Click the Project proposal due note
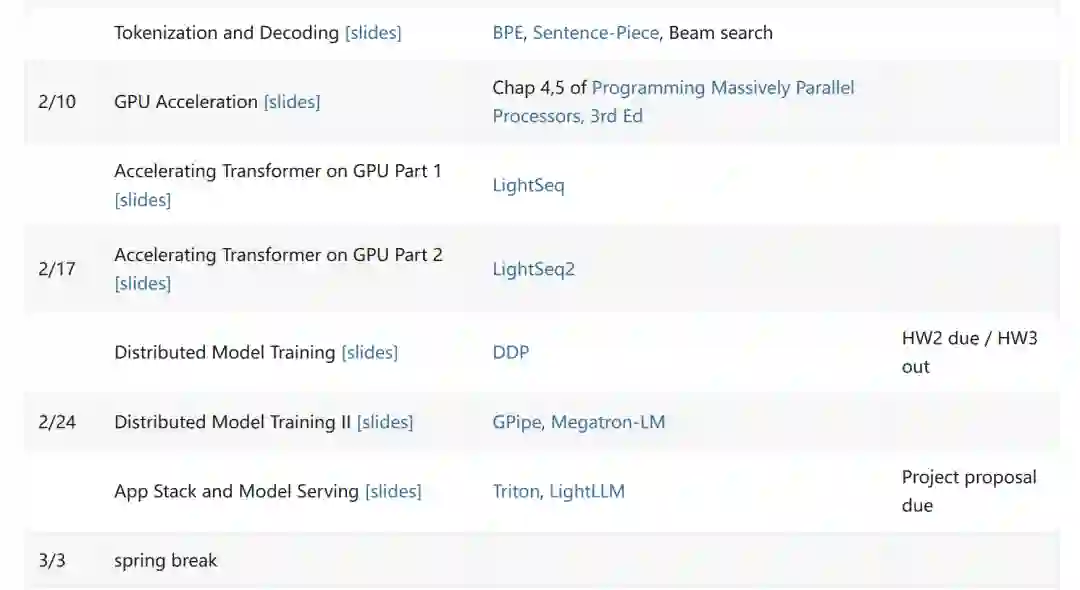Screen dimensions: 1080x590 [x=968, y=491]
